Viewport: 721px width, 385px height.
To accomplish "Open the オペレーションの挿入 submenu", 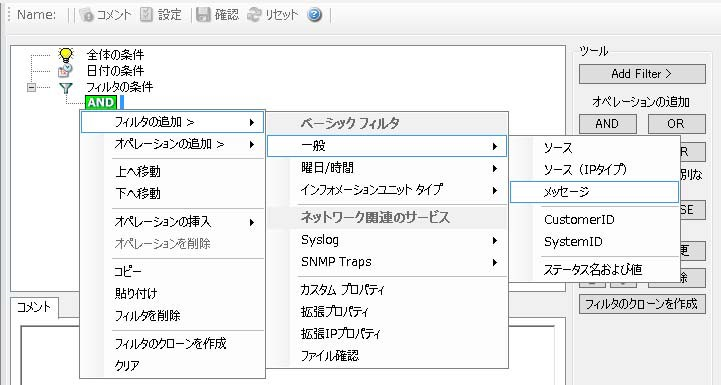I will coord(172,222).
